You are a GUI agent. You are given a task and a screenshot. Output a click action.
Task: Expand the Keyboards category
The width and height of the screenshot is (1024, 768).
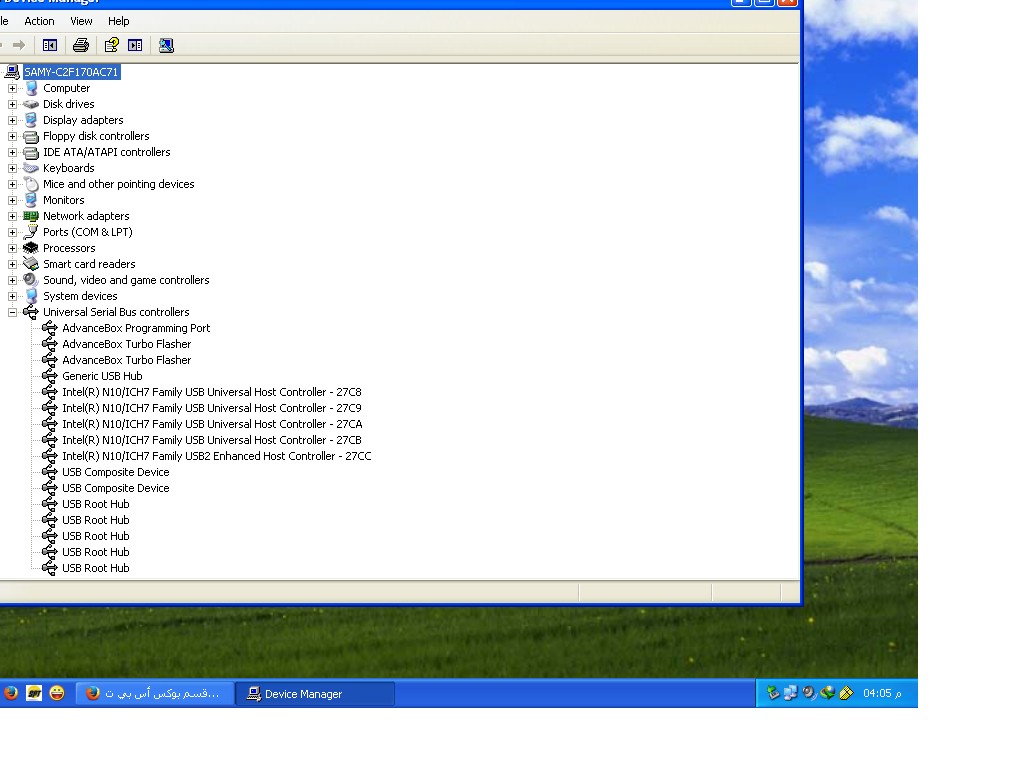click(x=12, y=168)
